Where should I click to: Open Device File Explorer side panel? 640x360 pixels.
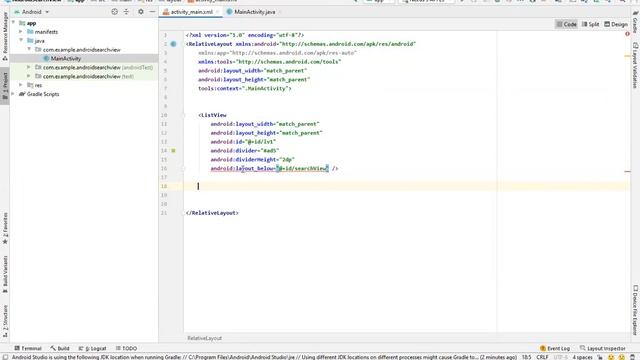(635, 310)
